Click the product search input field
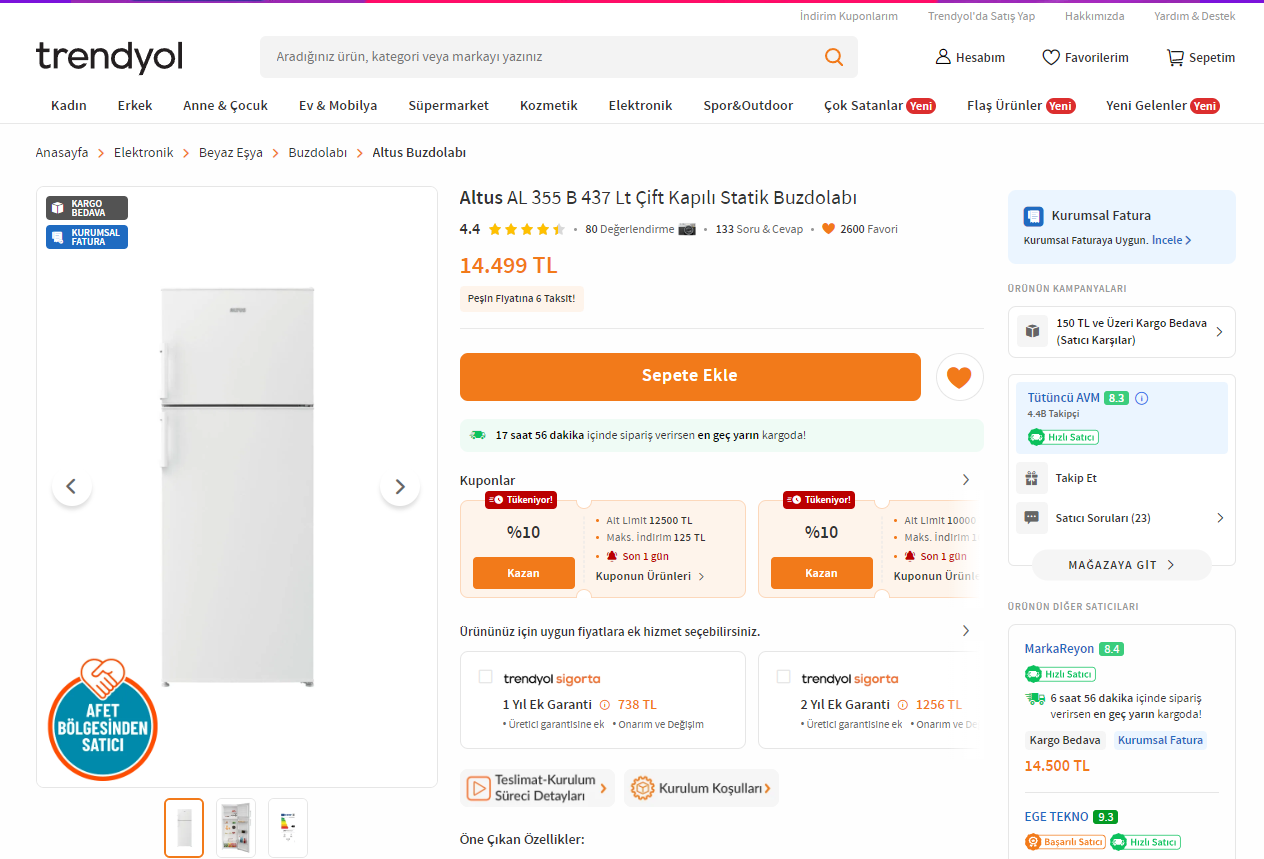The width and height of the screenshot is (1264, 859). pyautogui.click(x=540, y=57)
